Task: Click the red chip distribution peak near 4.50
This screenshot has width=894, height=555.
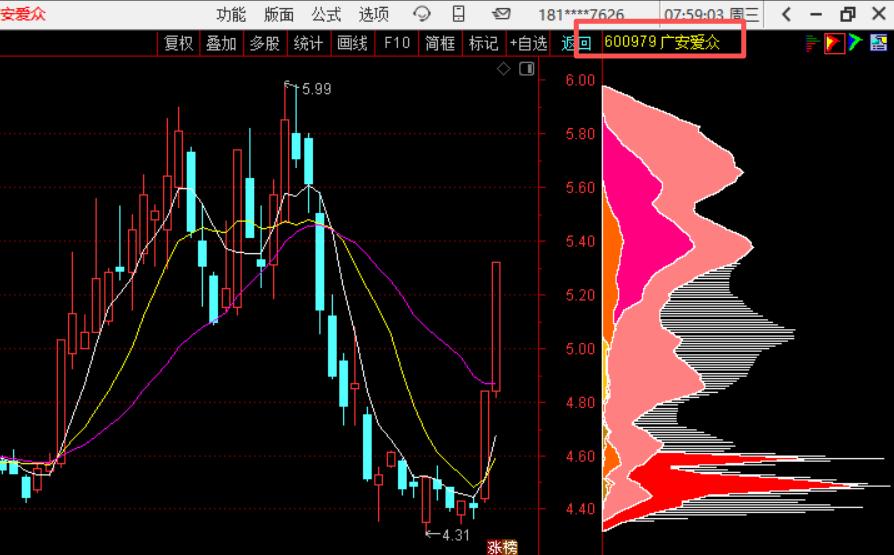Action: click(741, 485)
